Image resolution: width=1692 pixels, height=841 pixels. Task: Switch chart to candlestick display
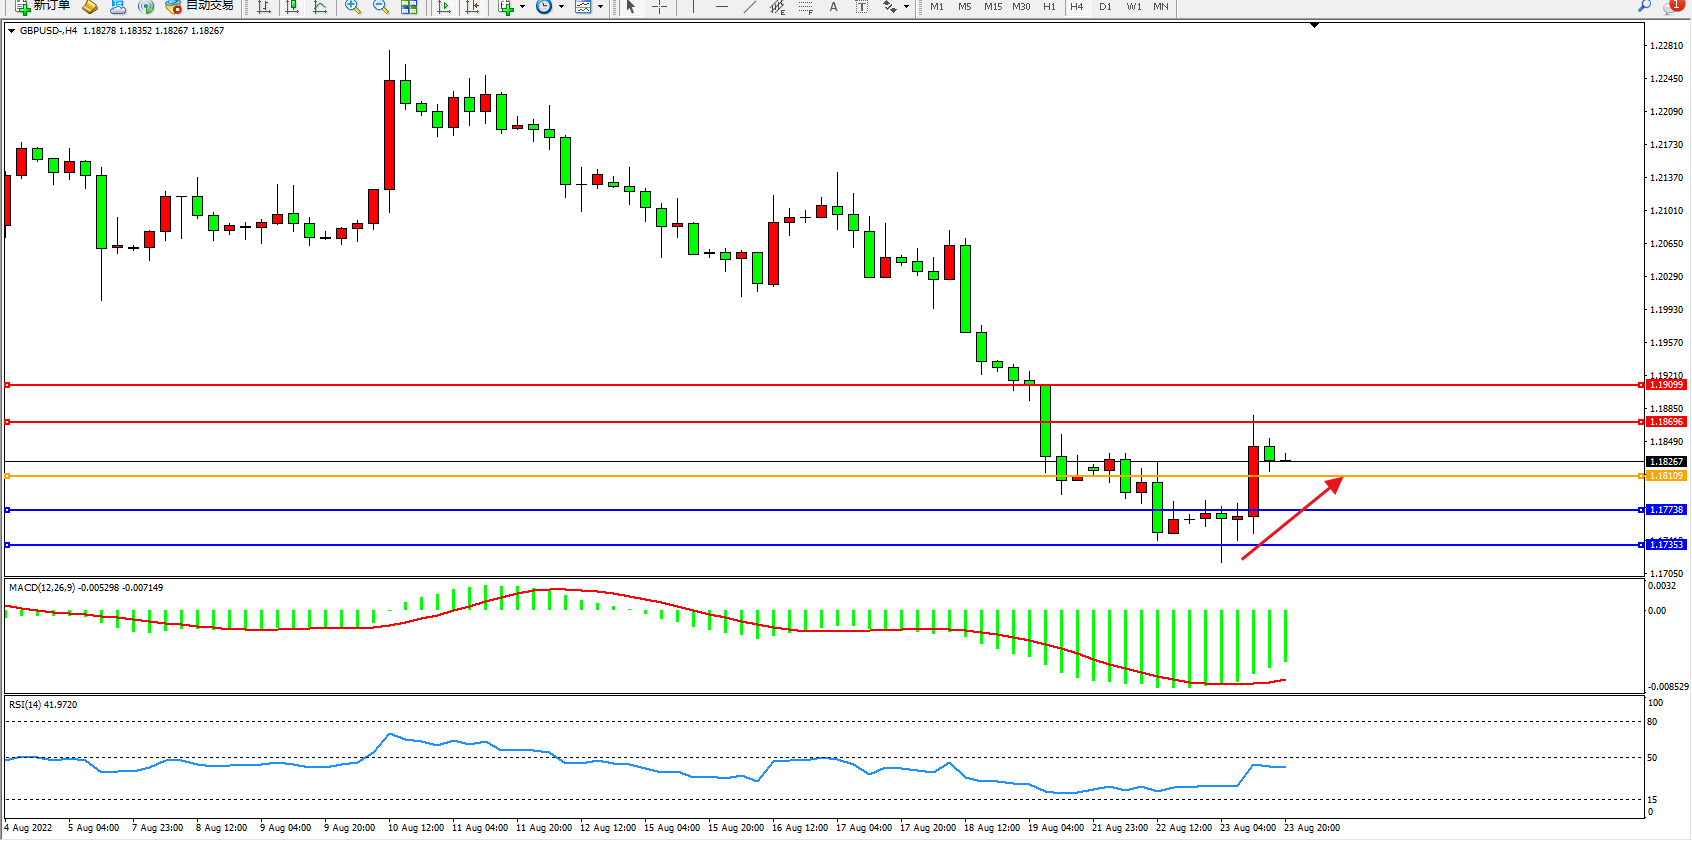pos(292,7)
